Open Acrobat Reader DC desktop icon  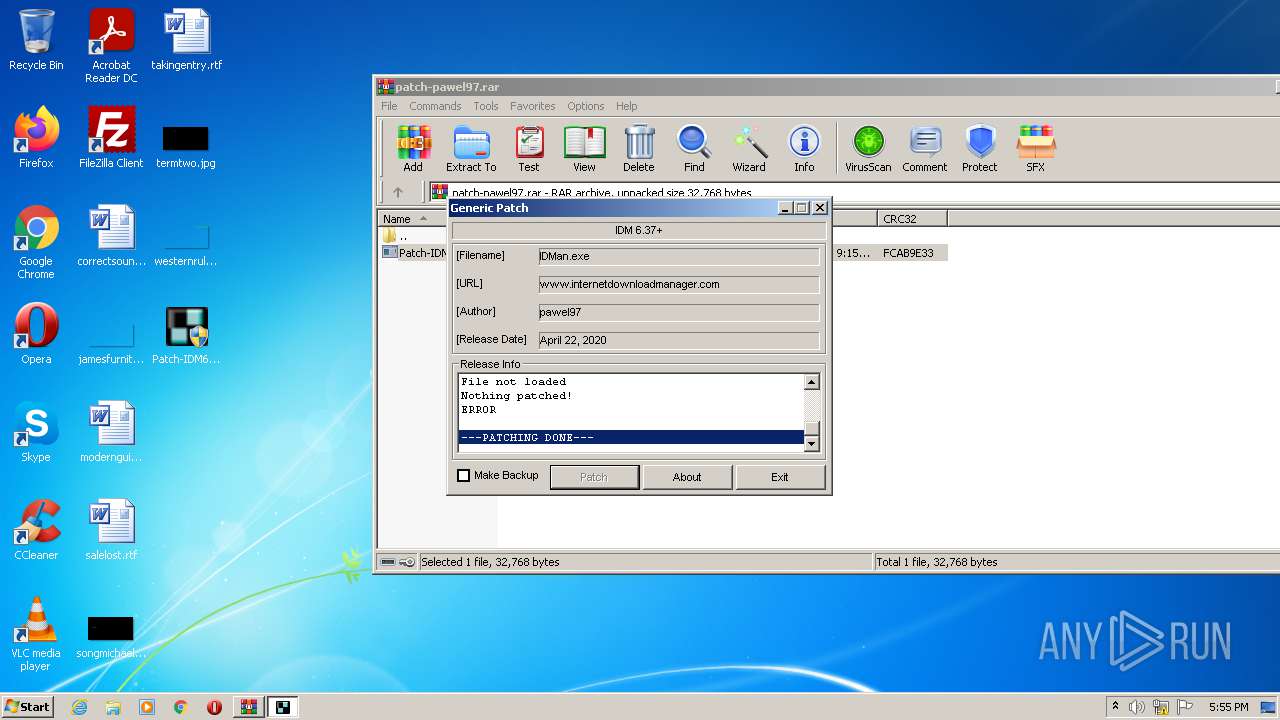111,47
